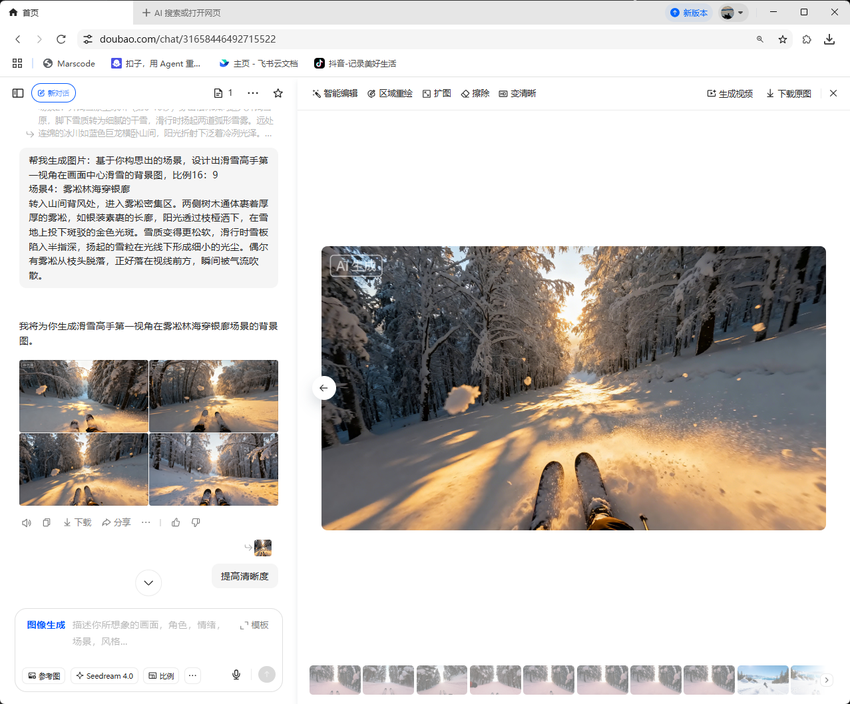Open the Seedream 4.0 model selector

pyautogui.click(x=104, y=674)
